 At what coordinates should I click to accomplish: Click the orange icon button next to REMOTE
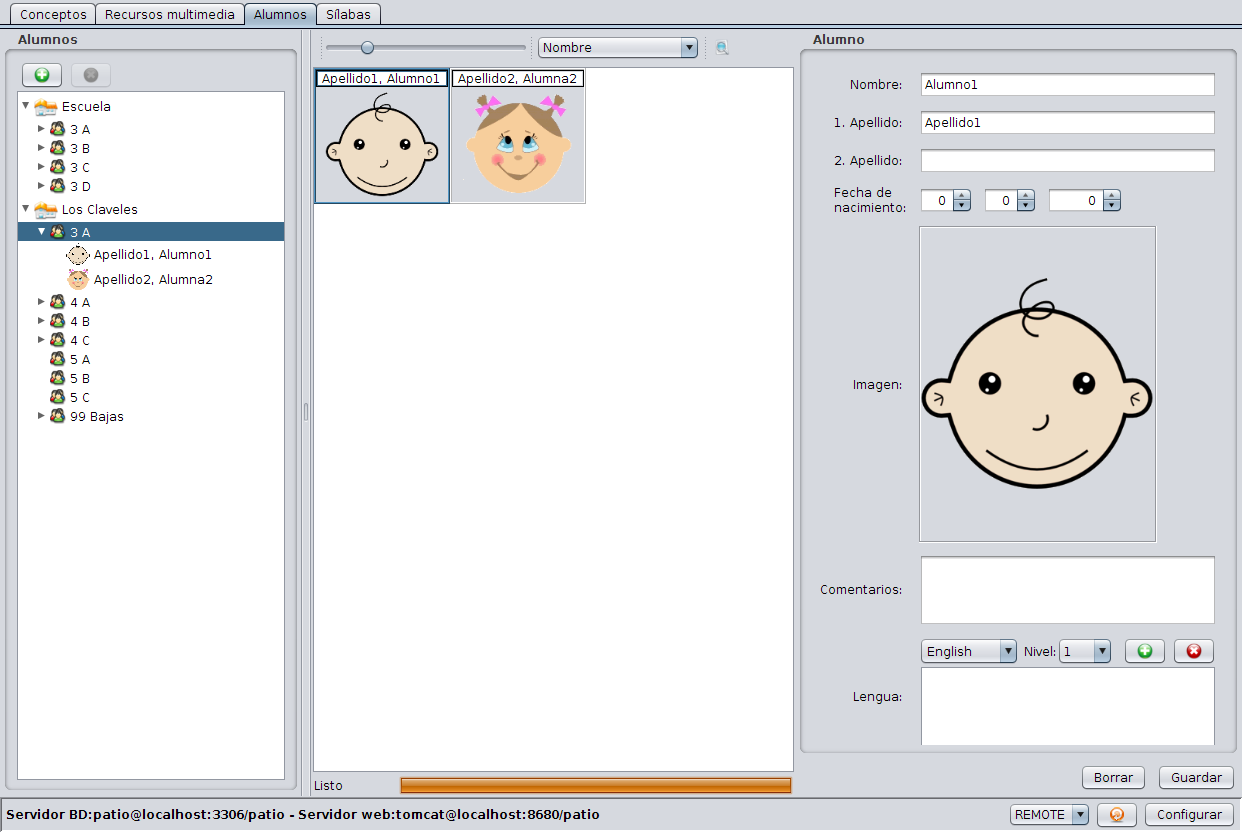click(x=1117, y=814)
